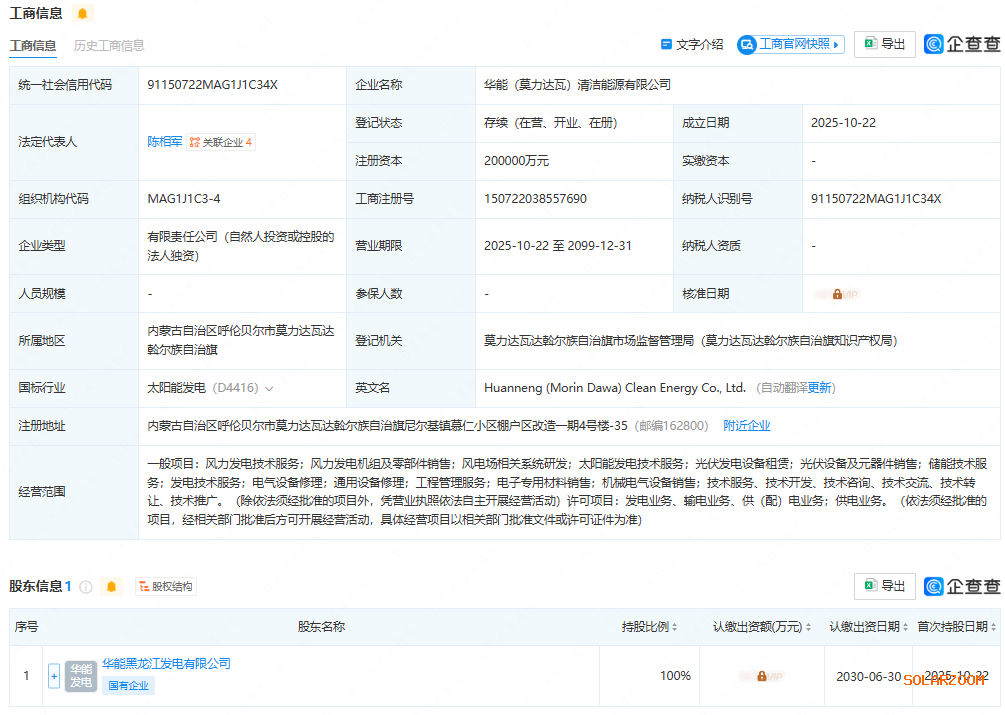Image resolution: width=1005 pixels, height=715 pixels.
Task: Click the info icon next to 股东信息
Action: pyautogui.click(x=86, y=587)
